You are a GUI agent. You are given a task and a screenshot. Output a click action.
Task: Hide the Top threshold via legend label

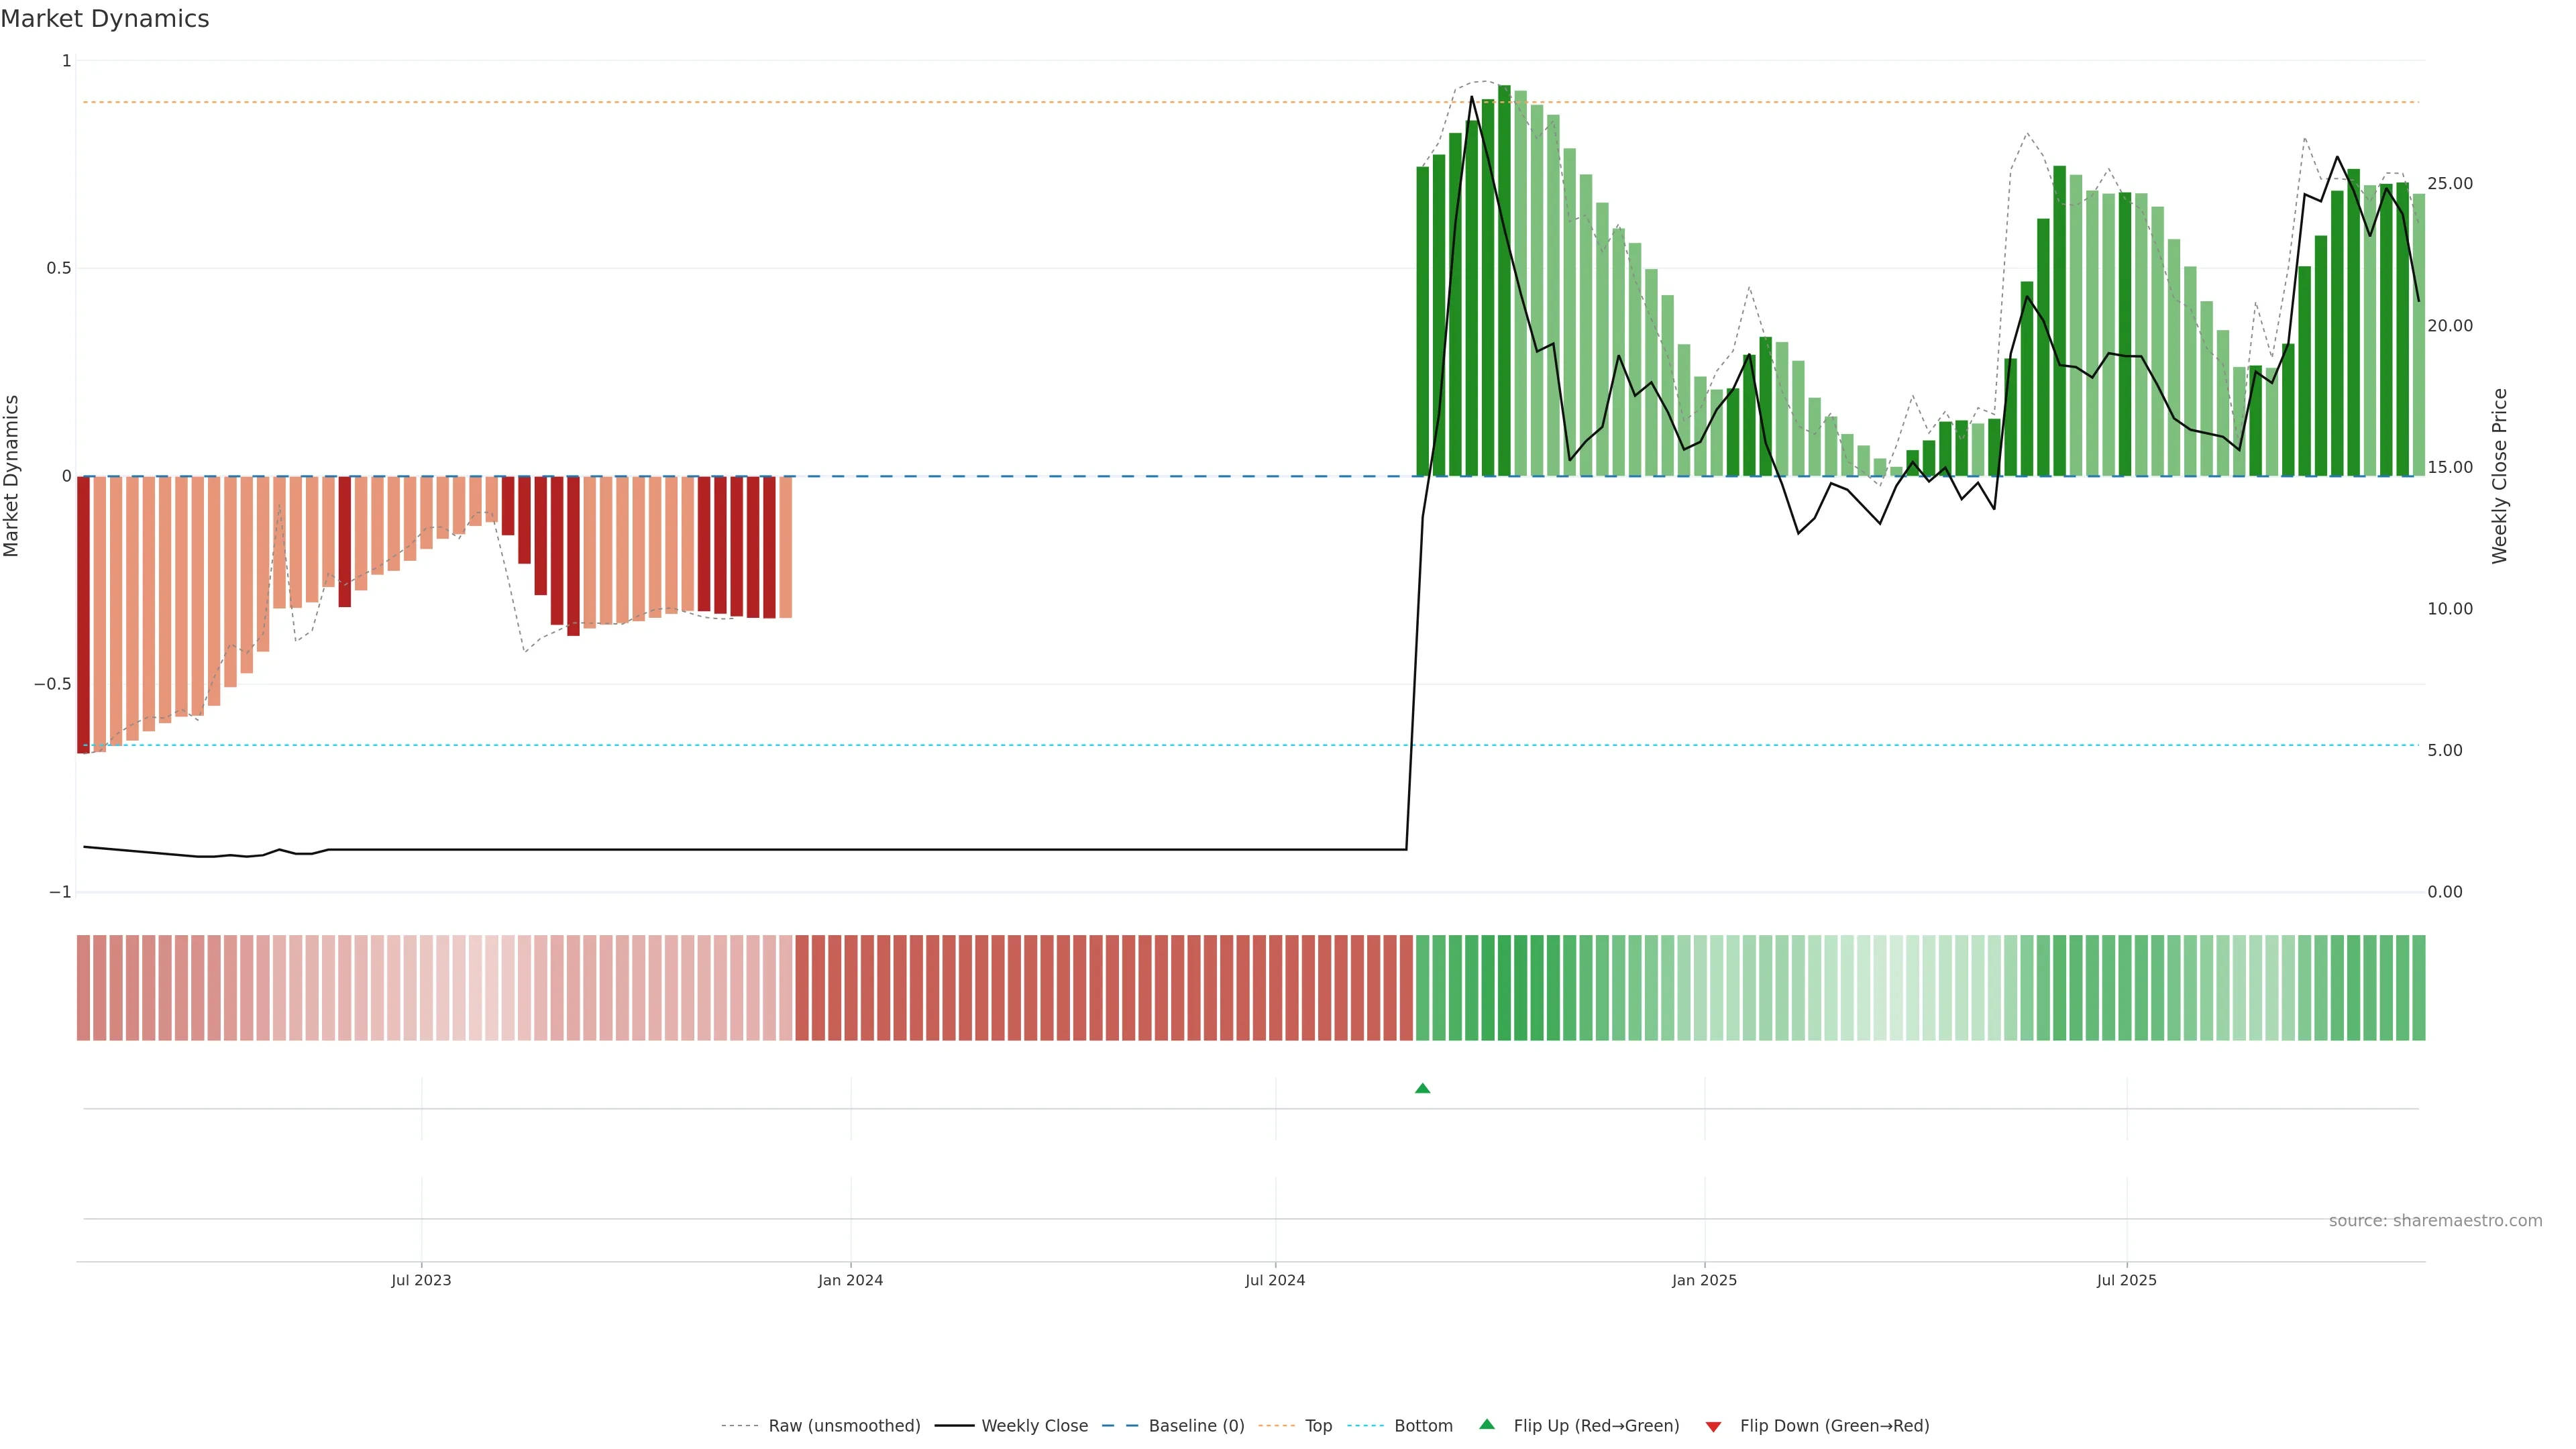1318,1426
